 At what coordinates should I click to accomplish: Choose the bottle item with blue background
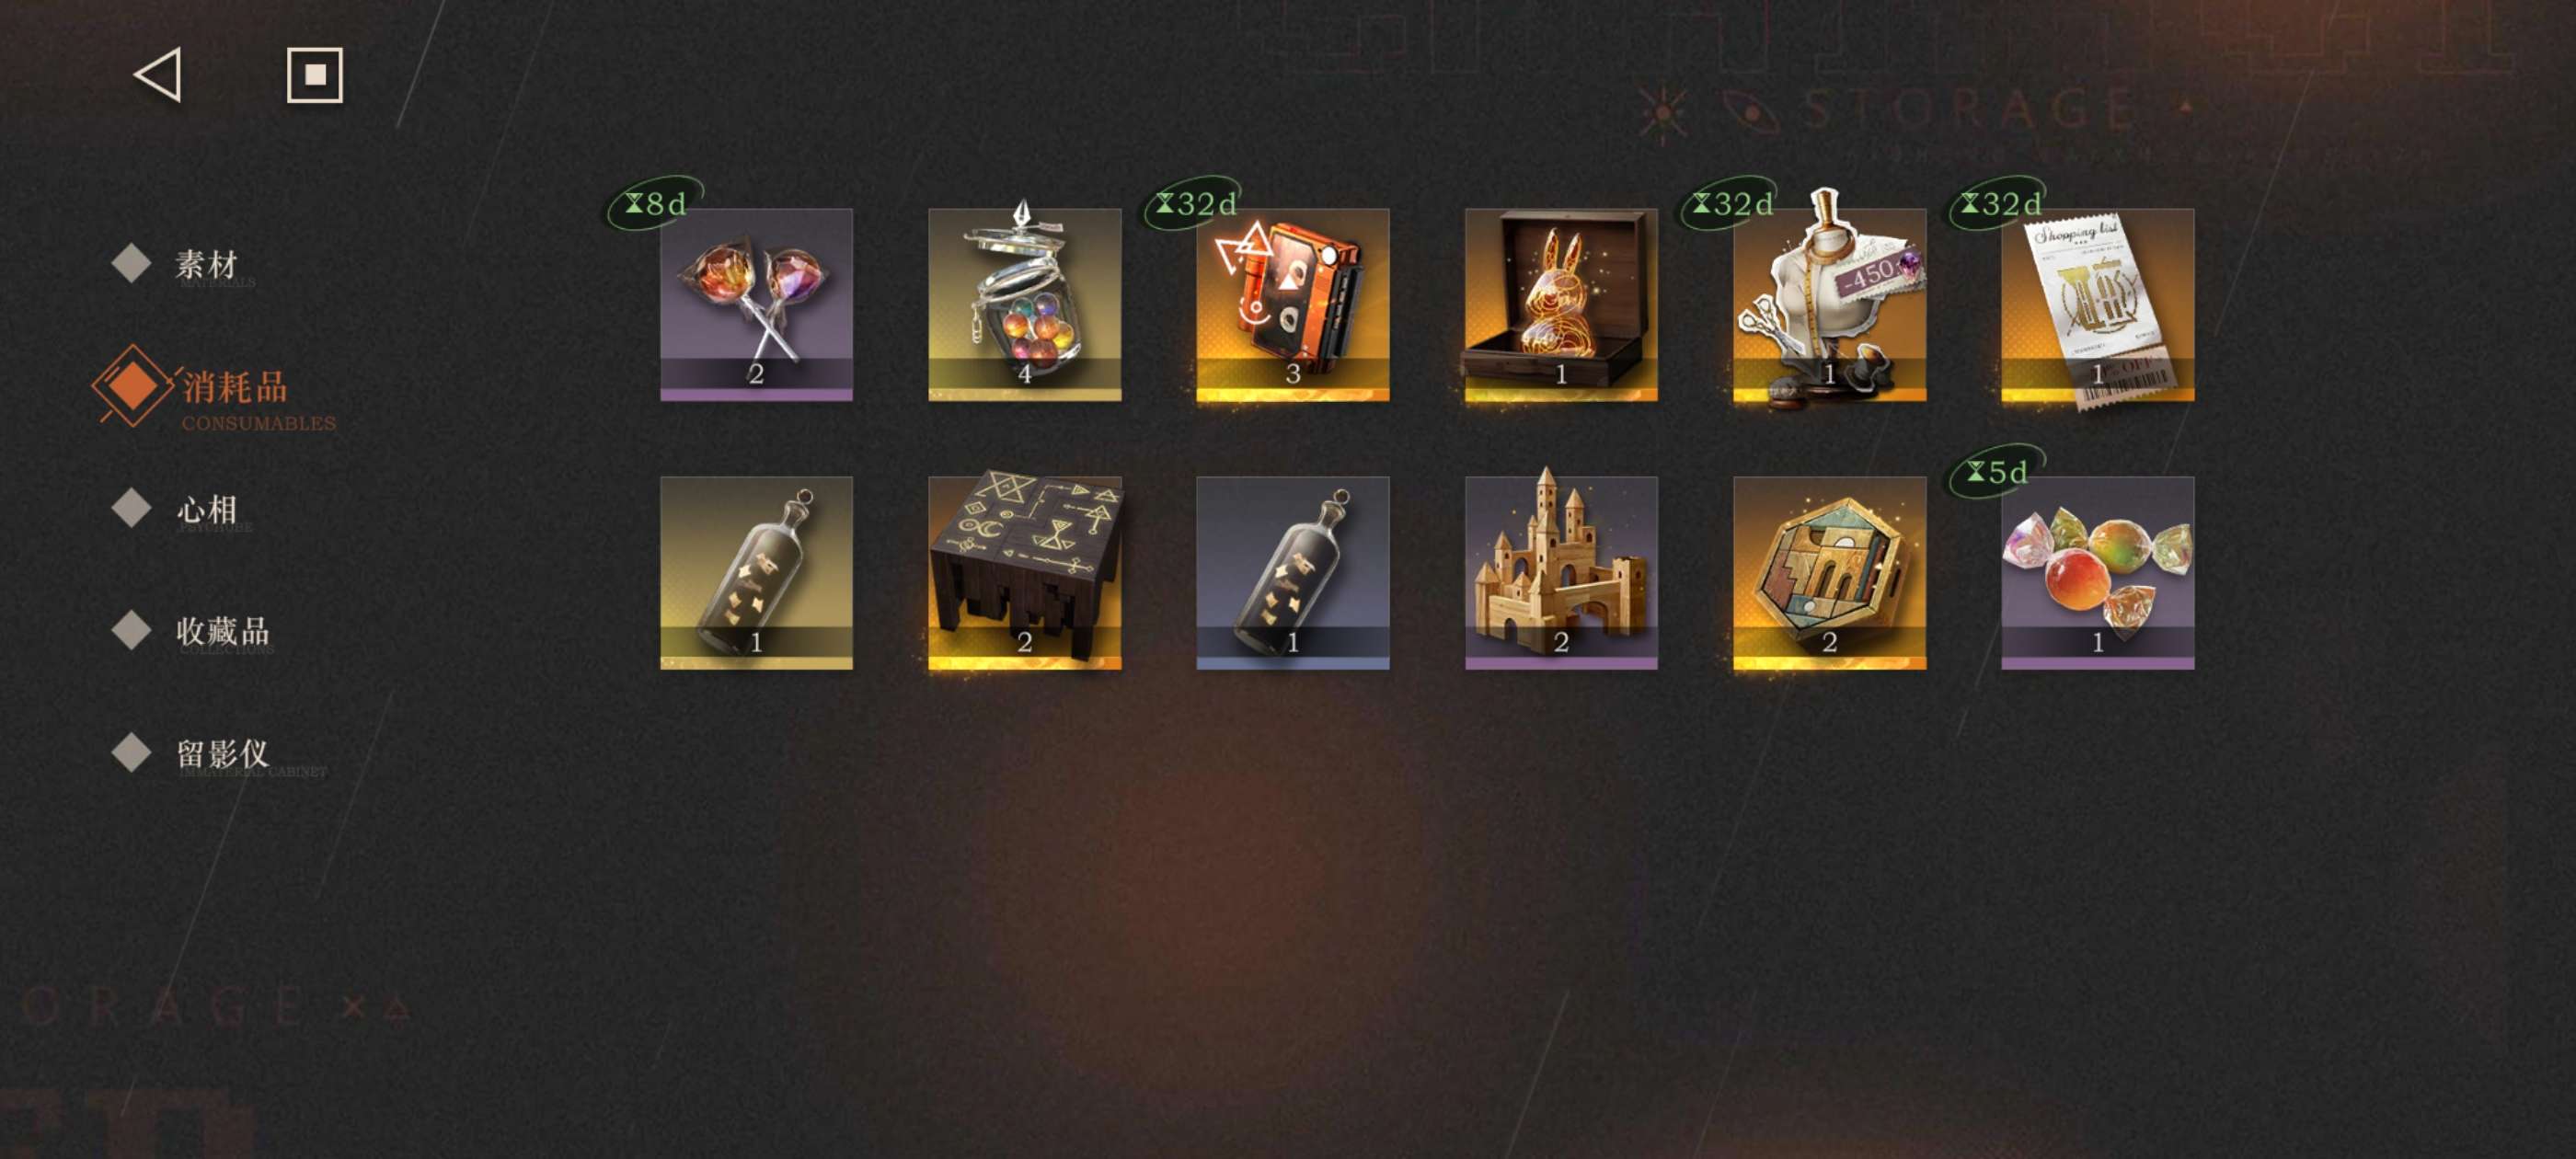1292,572
